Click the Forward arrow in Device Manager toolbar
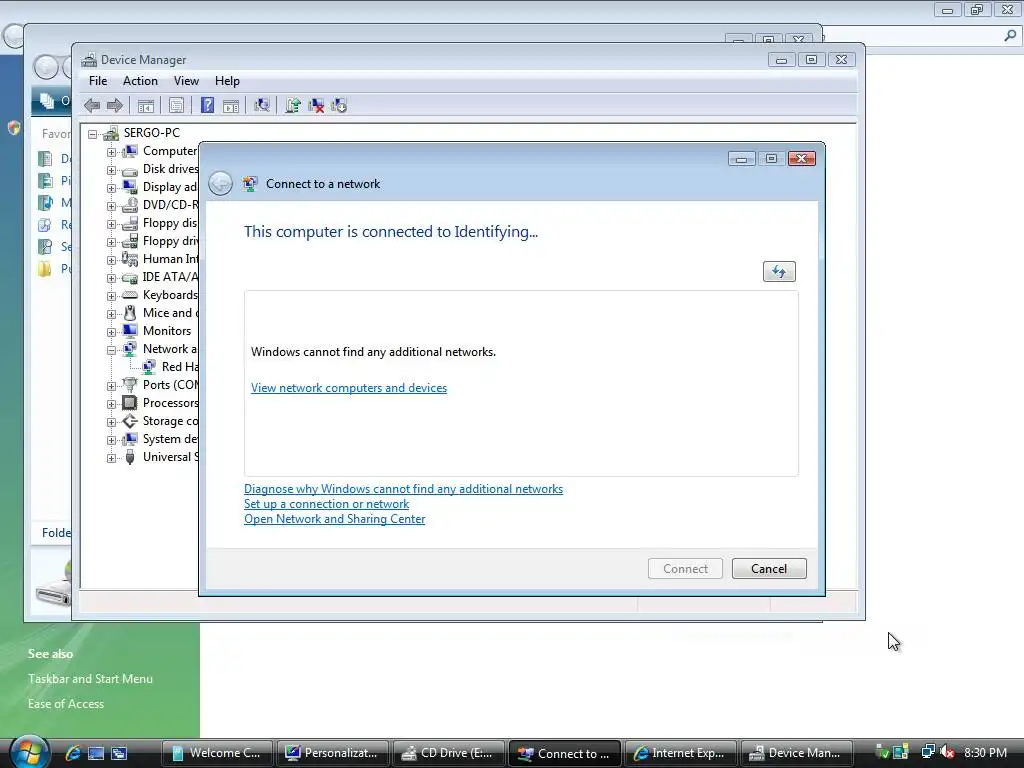Viewport: 1024px width, 768px height. (115, 105)
